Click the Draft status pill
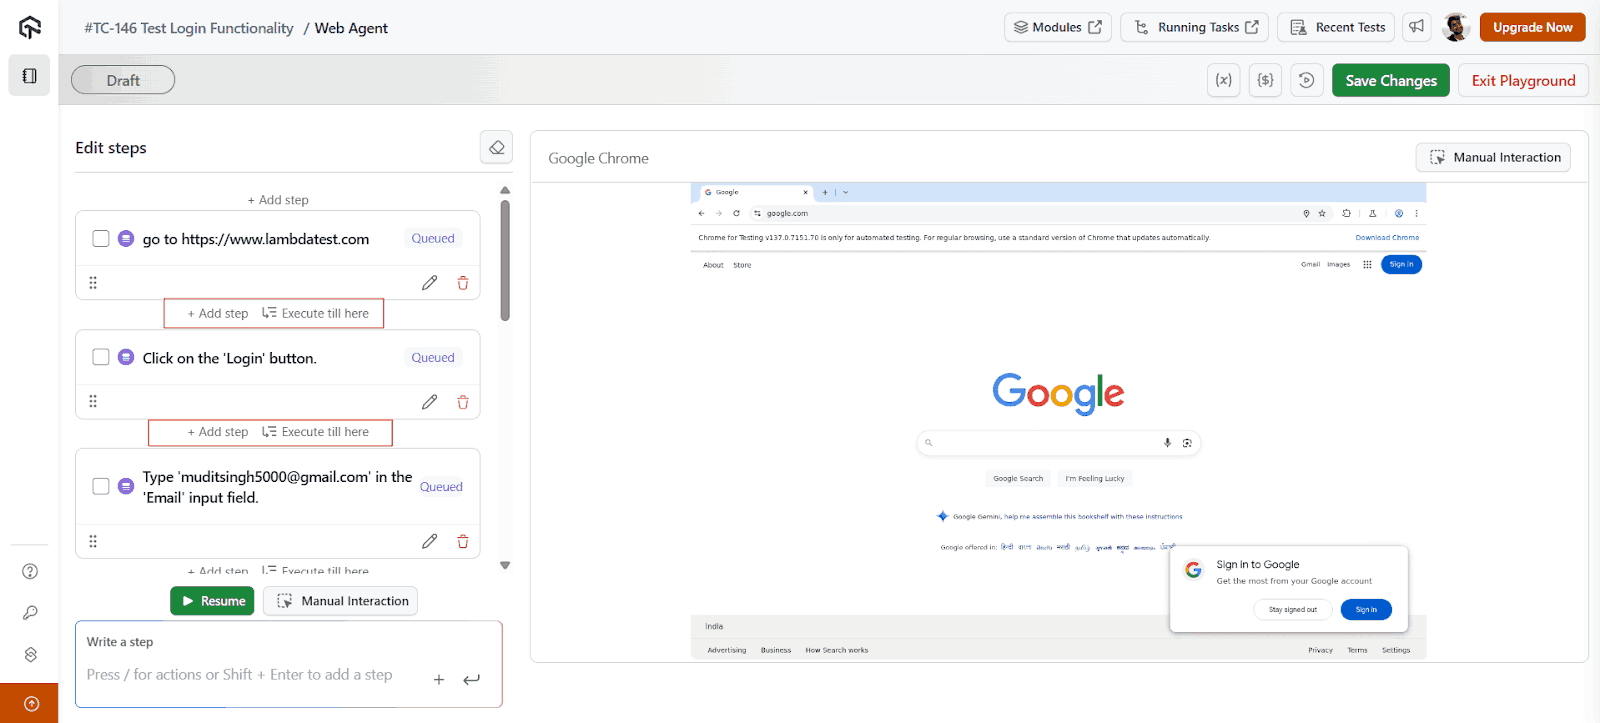The width and height of the screenshot is (1600, 723). (x=123, y=80)
